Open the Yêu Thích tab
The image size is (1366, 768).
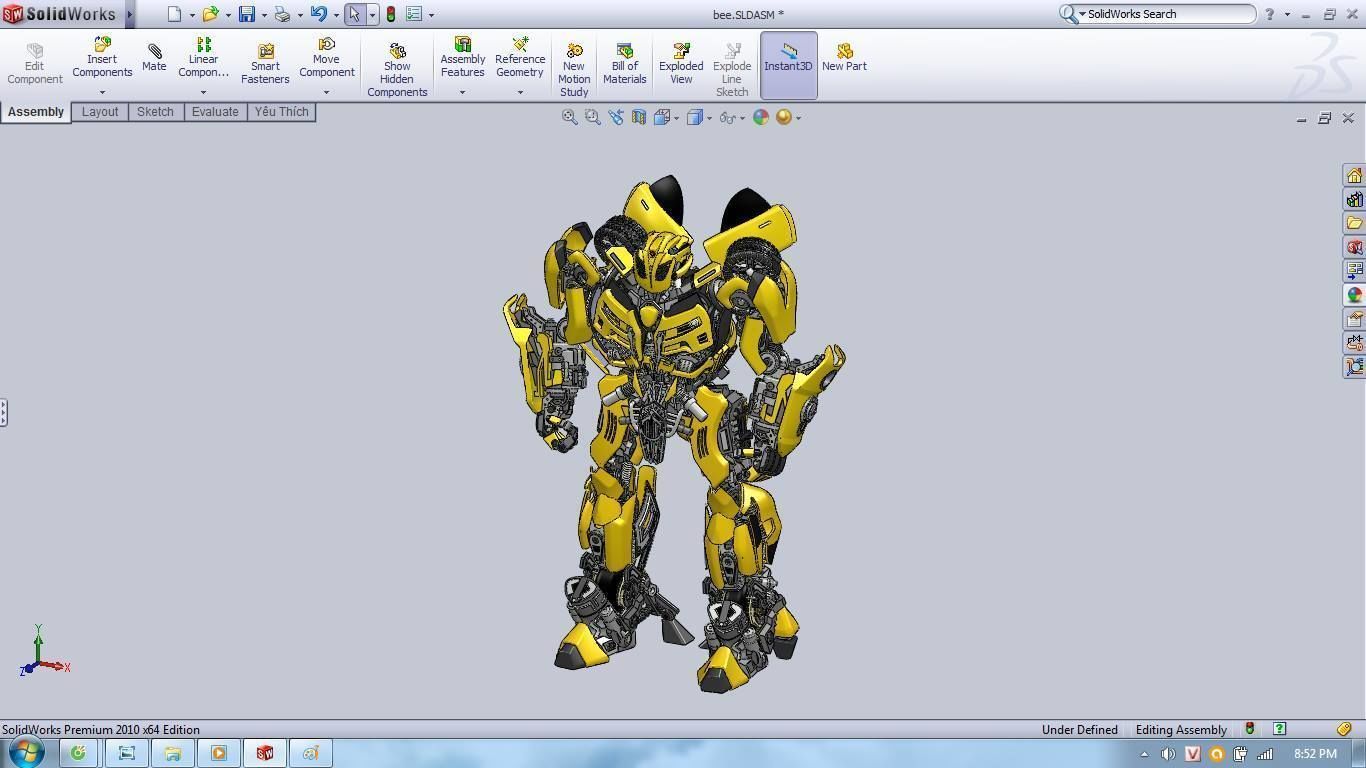pyautogui.click(x=281, y=112)
